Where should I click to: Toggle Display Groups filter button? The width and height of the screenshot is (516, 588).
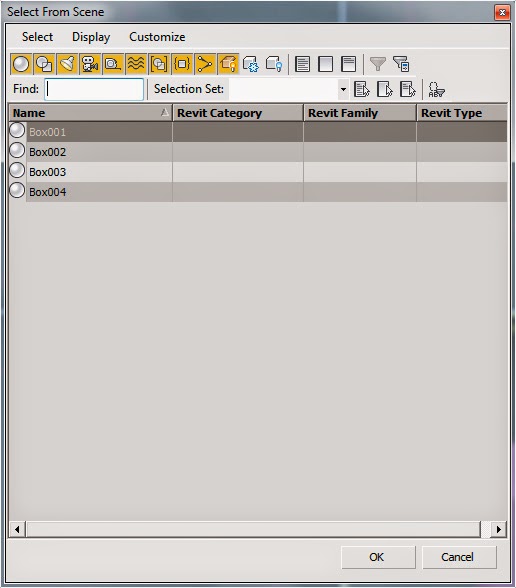[159, 64]
